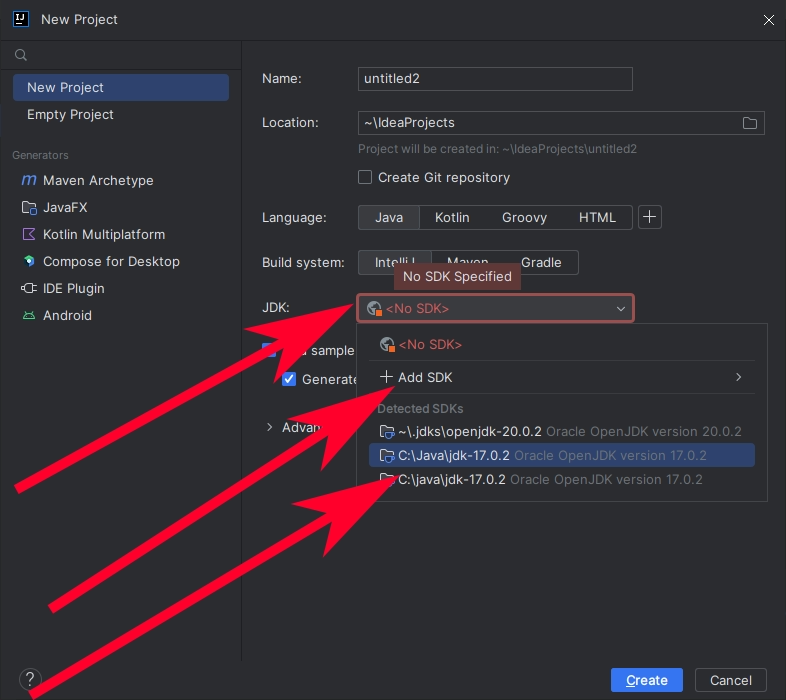The height and width of the screenshot is (700, 786).
Task: Select the JavaFX generator icon
Action: coord(27,208)
